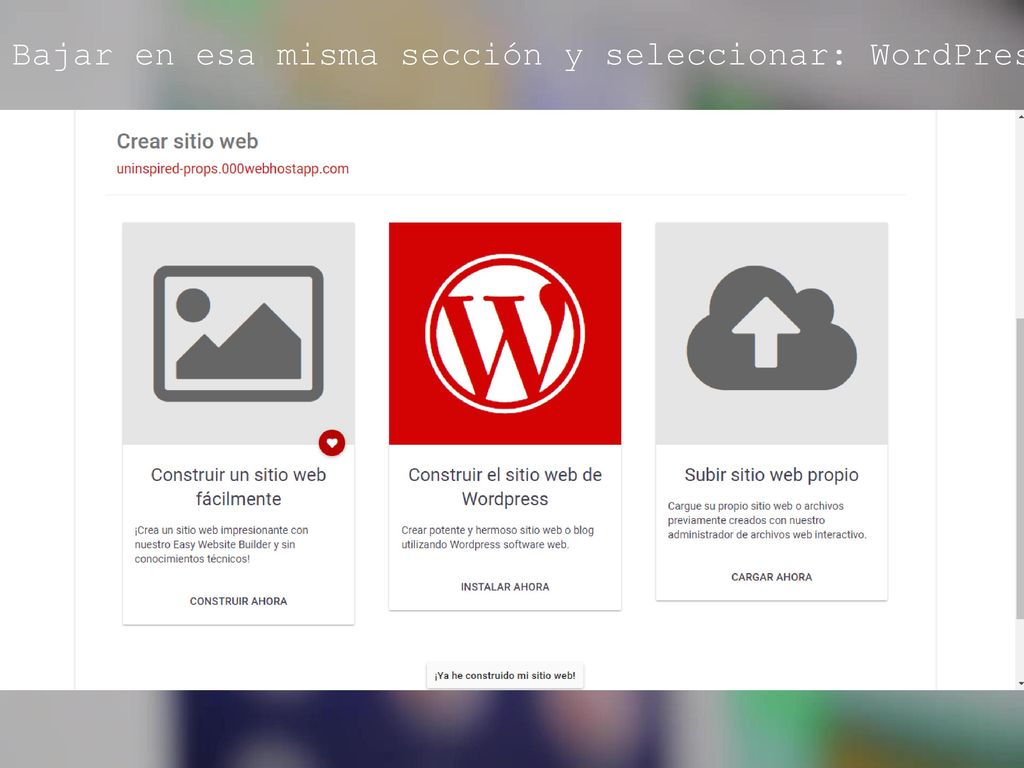Click the Crear sitio web heading
This screenshot has height=768, width=1024.
[187, 141]
